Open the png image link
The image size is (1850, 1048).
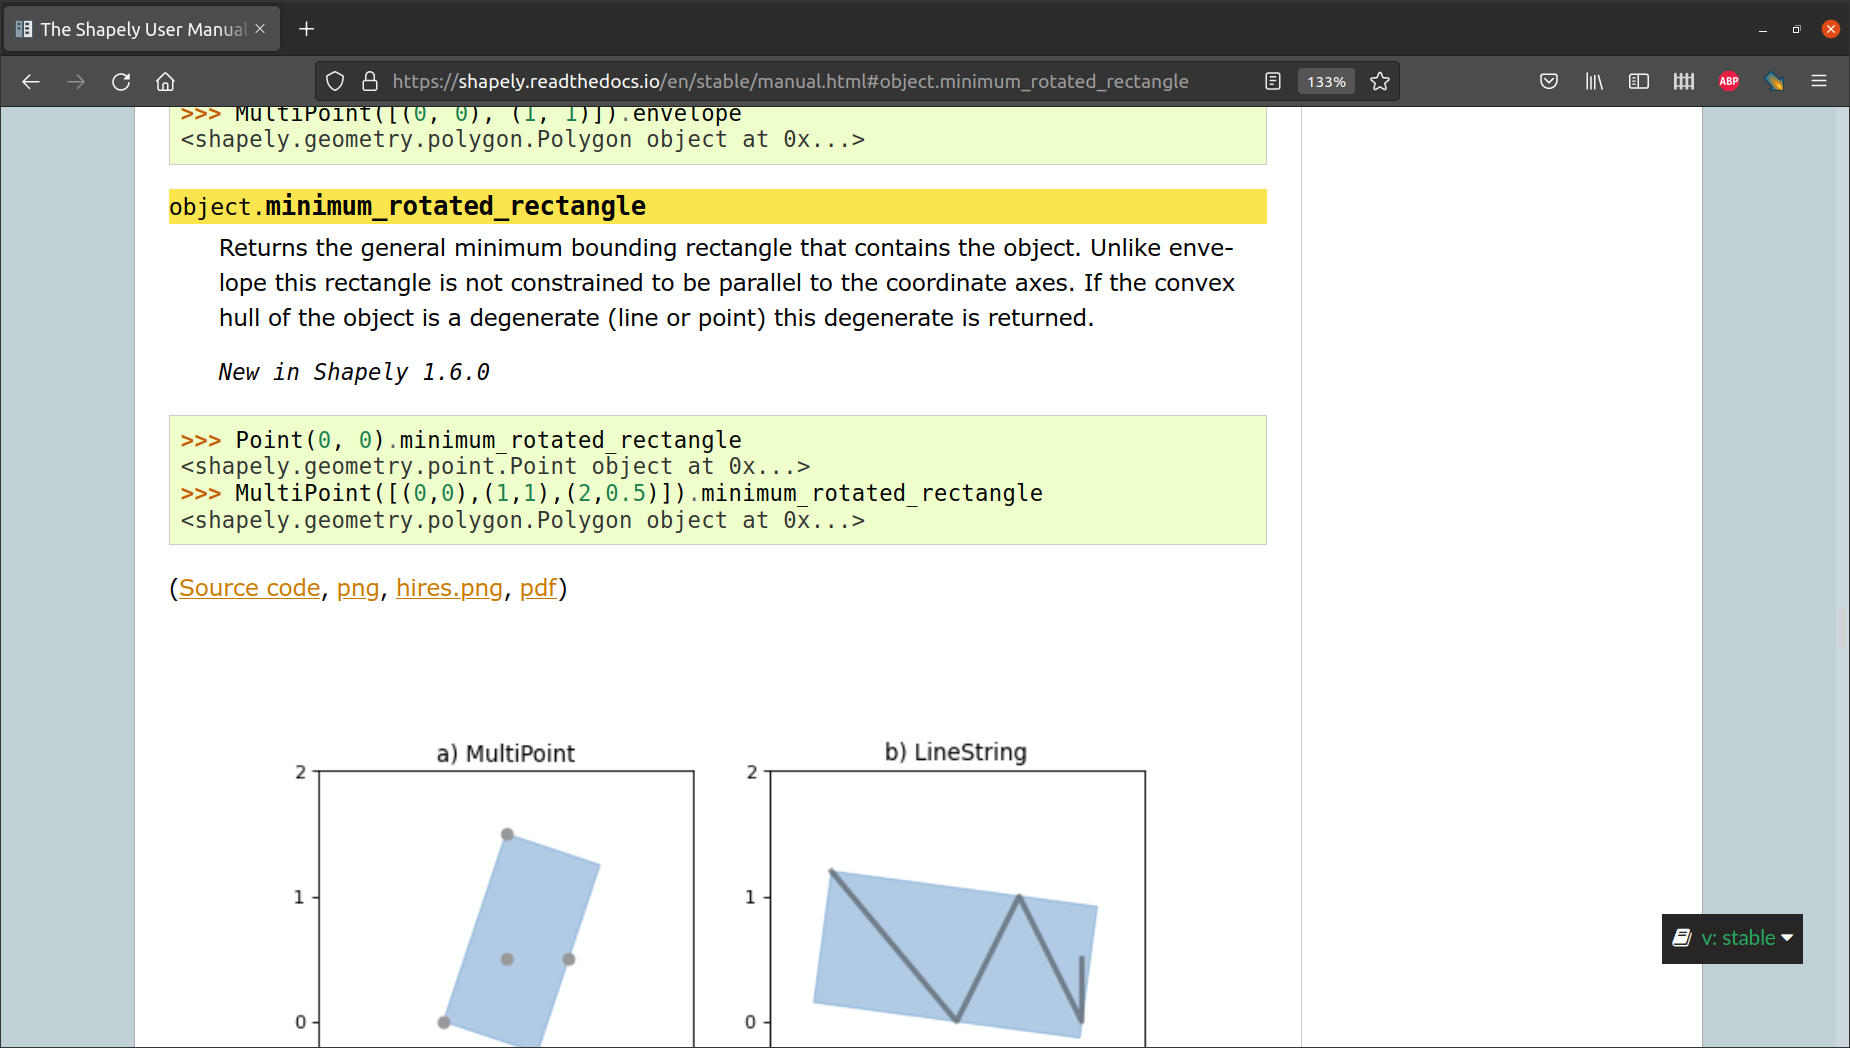pos(358,588)
